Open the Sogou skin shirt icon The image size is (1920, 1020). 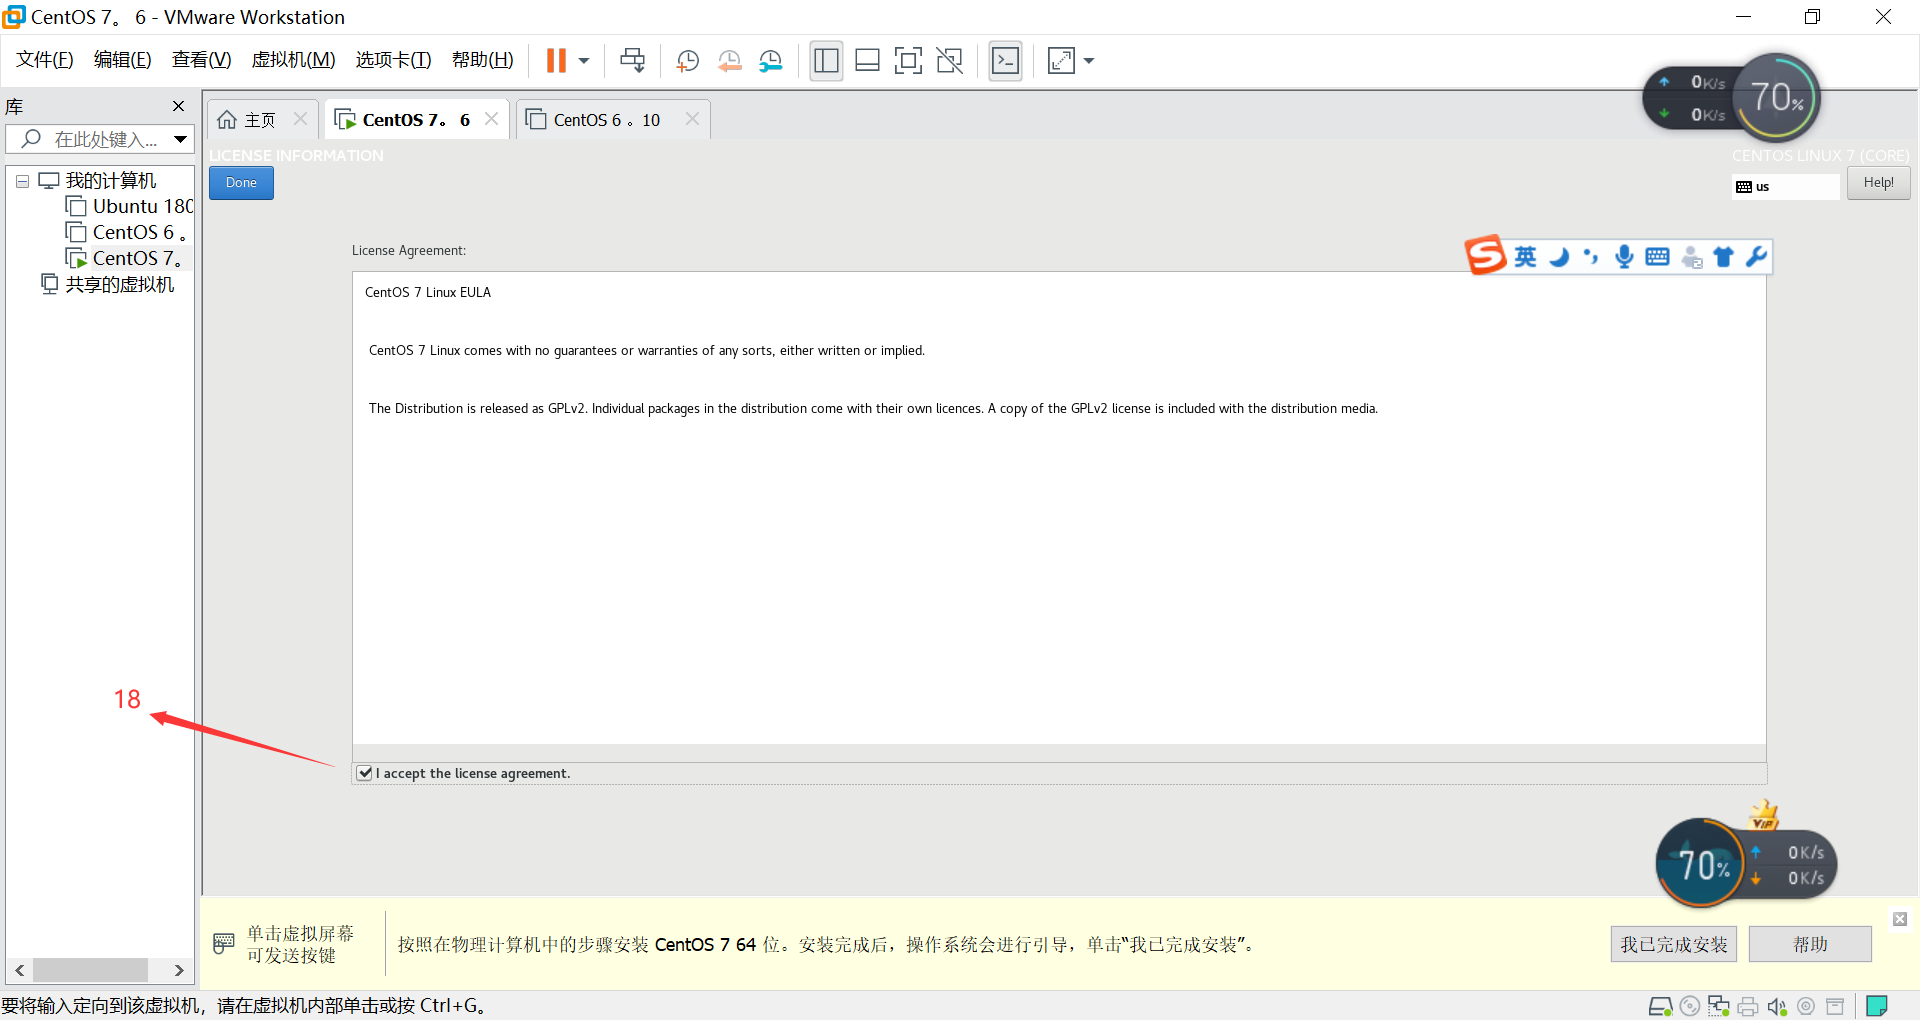[x=1723, y=257]
